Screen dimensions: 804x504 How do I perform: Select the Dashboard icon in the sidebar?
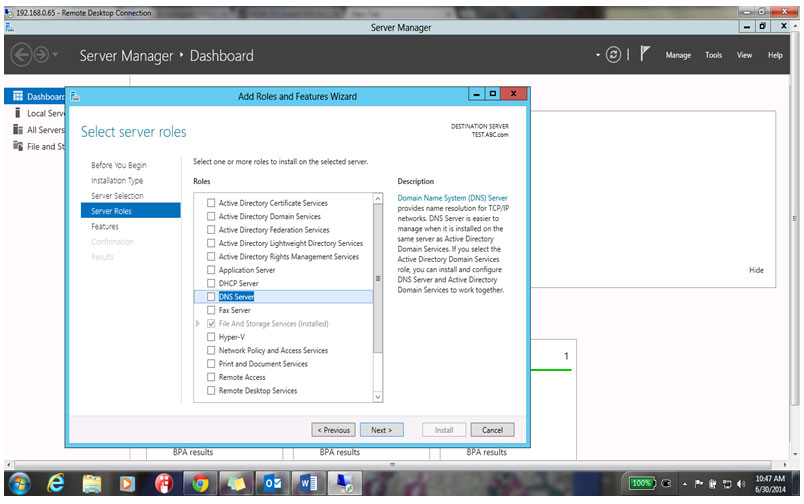click(x=18, y=96)
